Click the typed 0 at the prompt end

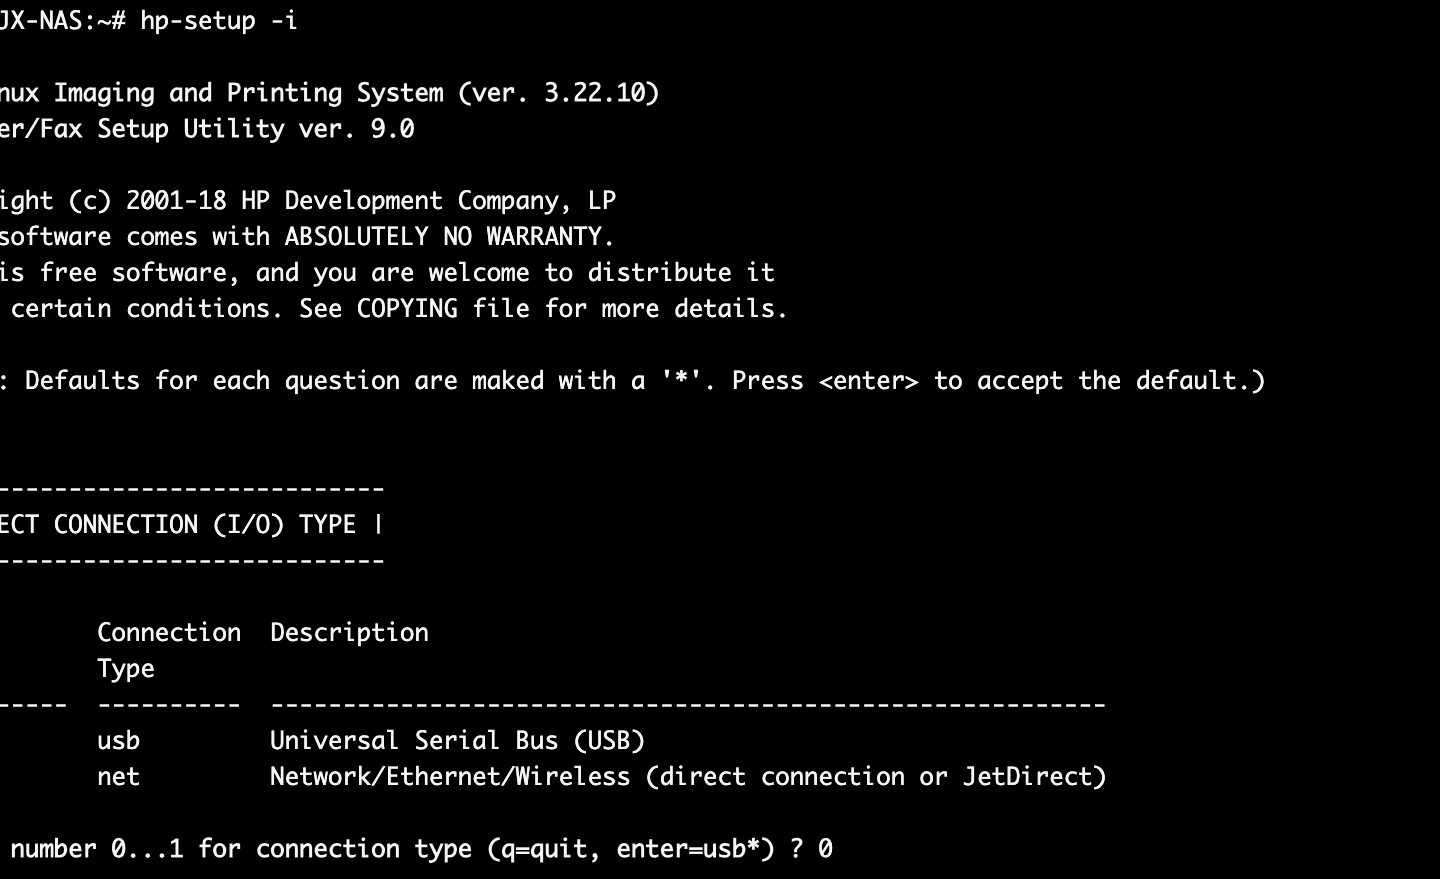point(825,849)
